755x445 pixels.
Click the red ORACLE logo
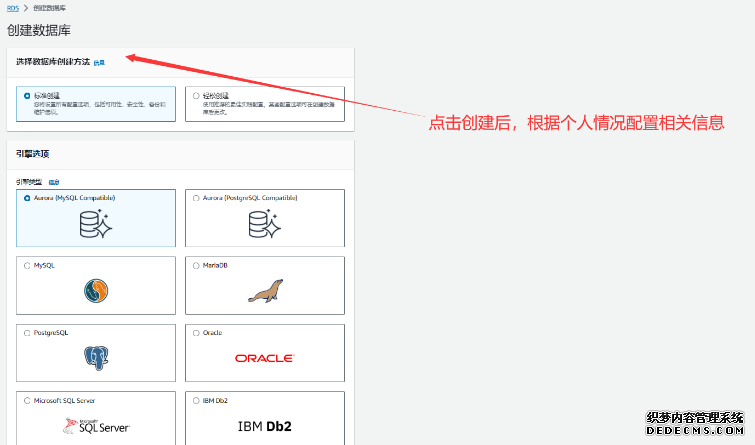(264, 357)
